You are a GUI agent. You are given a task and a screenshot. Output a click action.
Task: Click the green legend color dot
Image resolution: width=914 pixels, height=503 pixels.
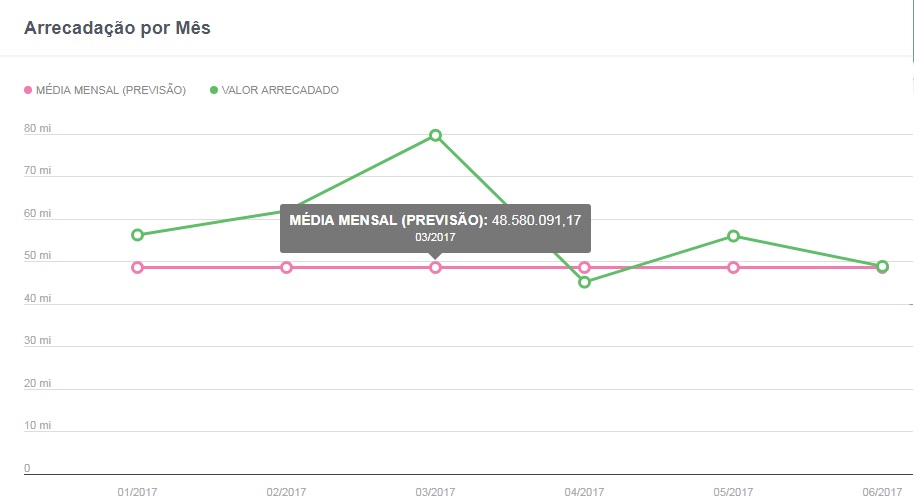(x=213, y=90)
